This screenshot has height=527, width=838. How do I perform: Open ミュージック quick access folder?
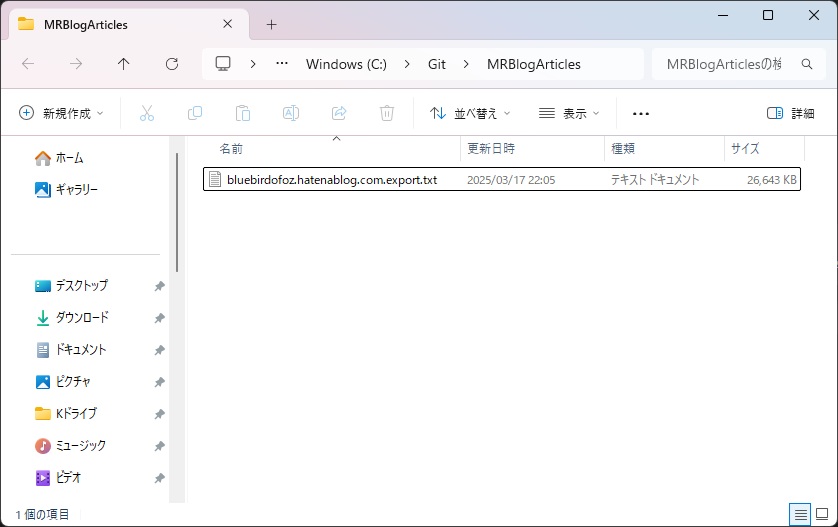click(70, 445)
